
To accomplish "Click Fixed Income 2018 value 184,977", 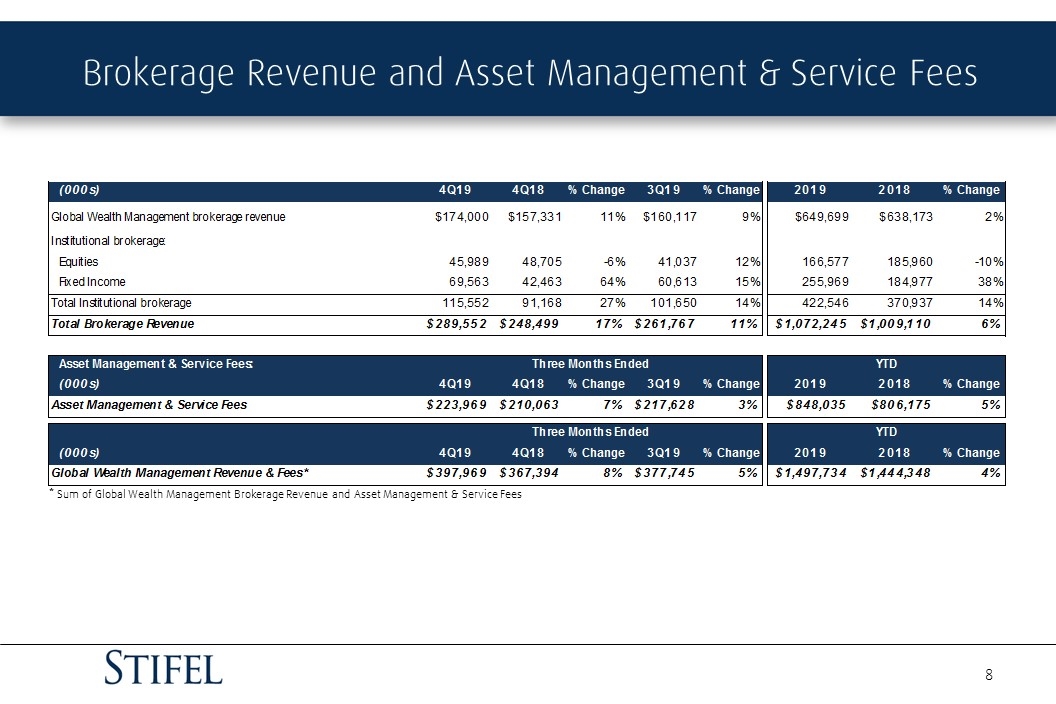I will tap(909, 282).
